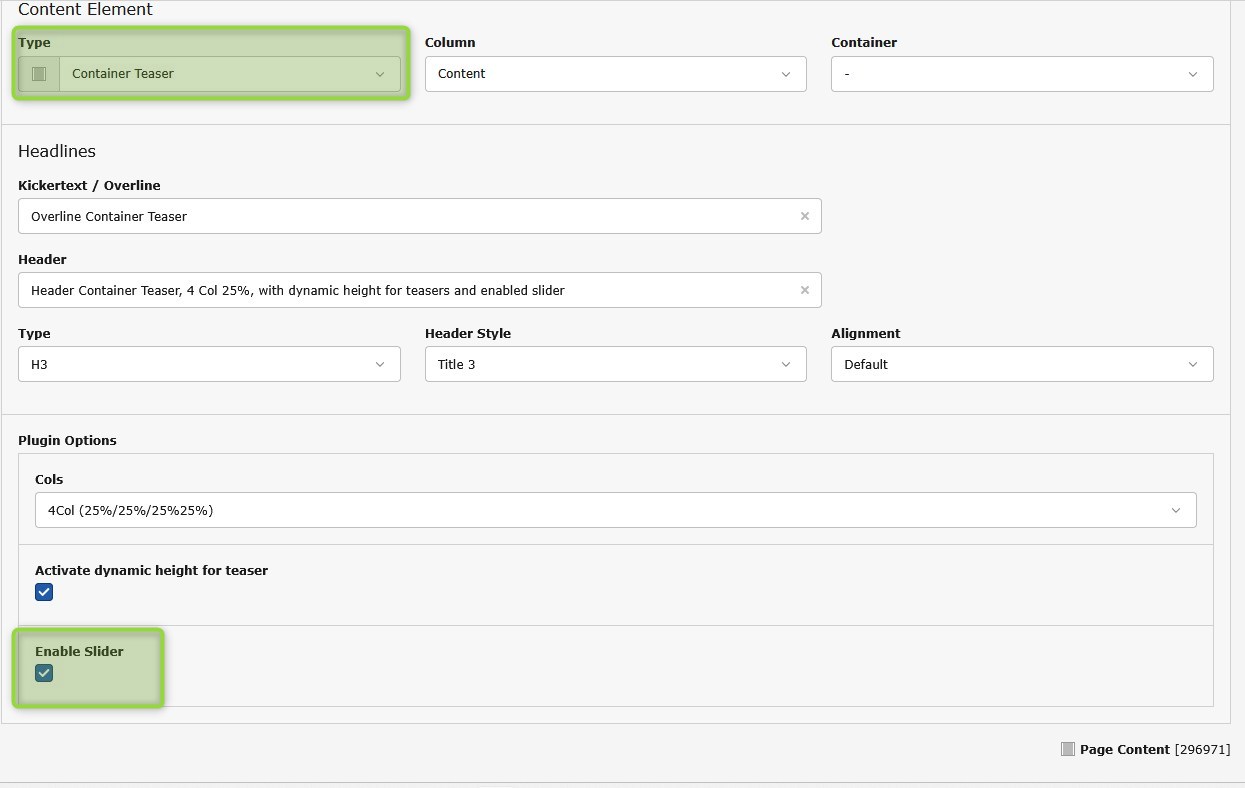Open the H3 header type dropdown
This screenshot has width=1245, height=788.
209,364
